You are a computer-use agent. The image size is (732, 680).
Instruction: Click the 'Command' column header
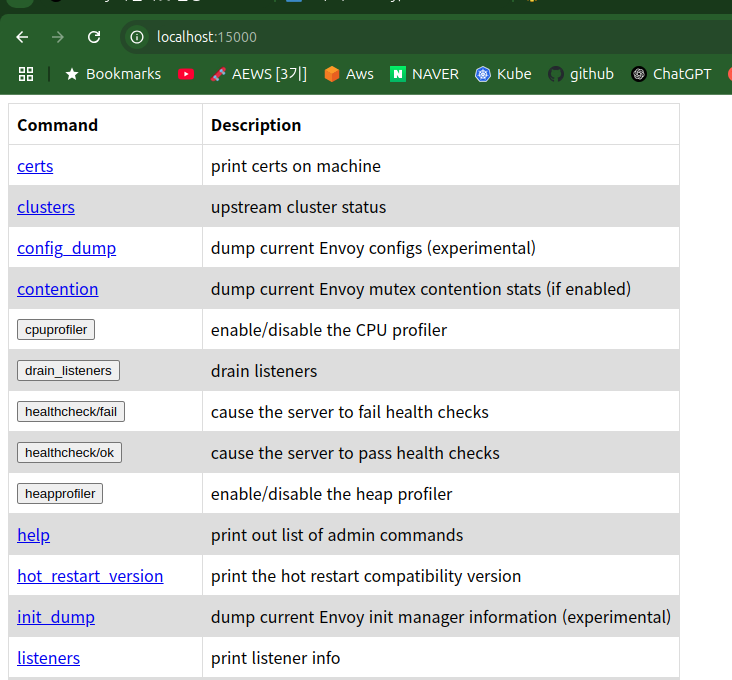tap(57, 125)
